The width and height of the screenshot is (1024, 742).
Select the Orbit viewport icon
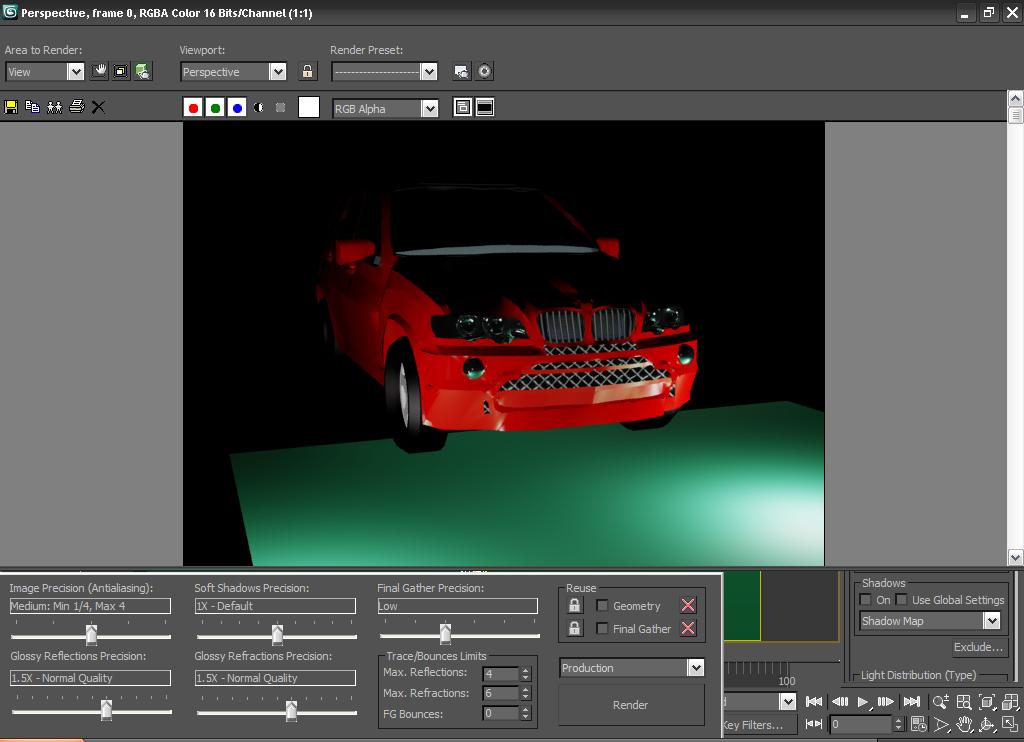click(x=987, y=724)
